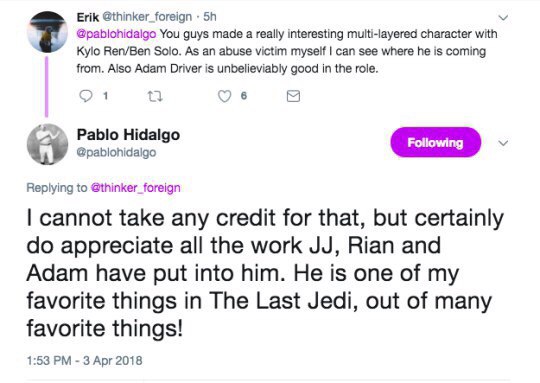Click the @thinker_foreign handle next to Erik
The height and width of the screenshot is (383, 540).
point(147,17)
